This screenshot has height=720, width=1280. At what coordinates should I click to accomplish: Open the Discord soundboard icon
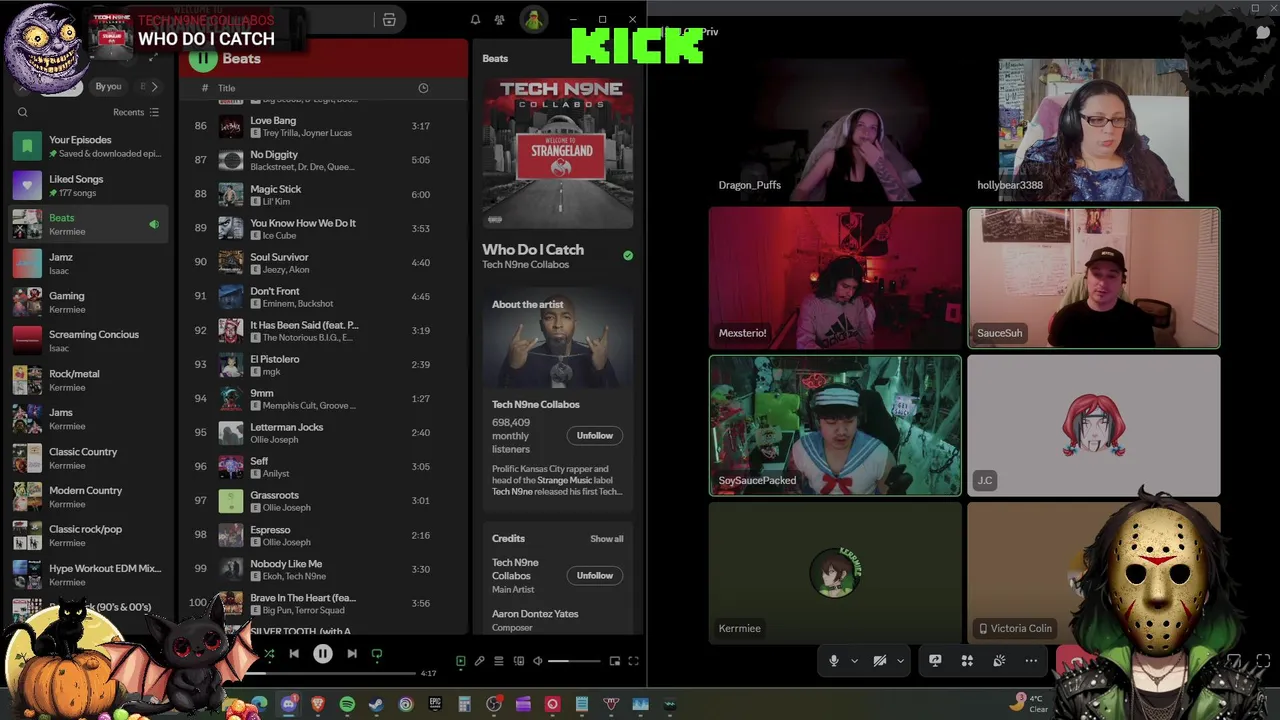[999, 661]
